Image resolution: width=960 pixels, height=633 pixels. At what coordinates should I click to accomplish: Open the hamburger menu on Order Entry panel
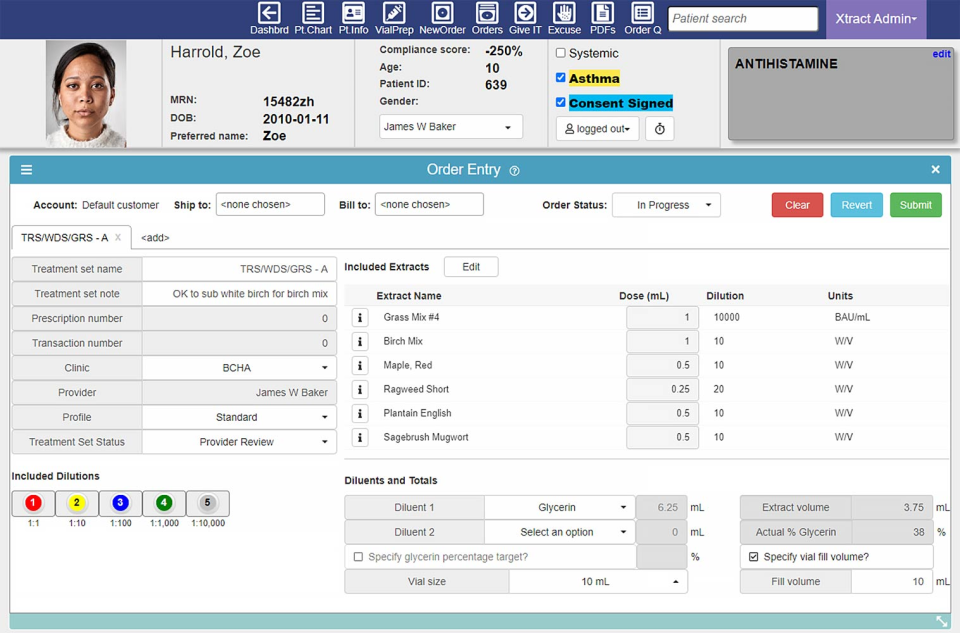26,169
